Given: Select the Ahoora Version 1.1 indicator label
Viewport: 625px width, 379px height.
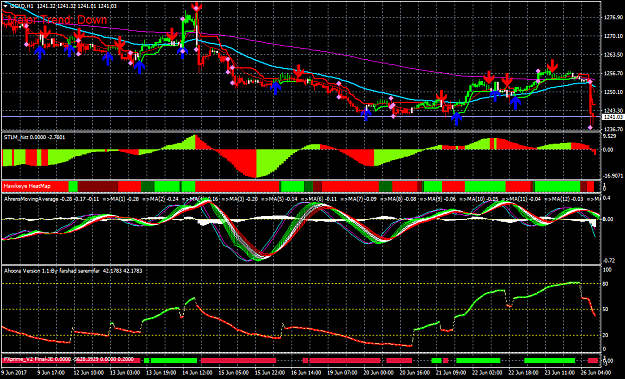Looking at the screenshot, I should 73,271.
